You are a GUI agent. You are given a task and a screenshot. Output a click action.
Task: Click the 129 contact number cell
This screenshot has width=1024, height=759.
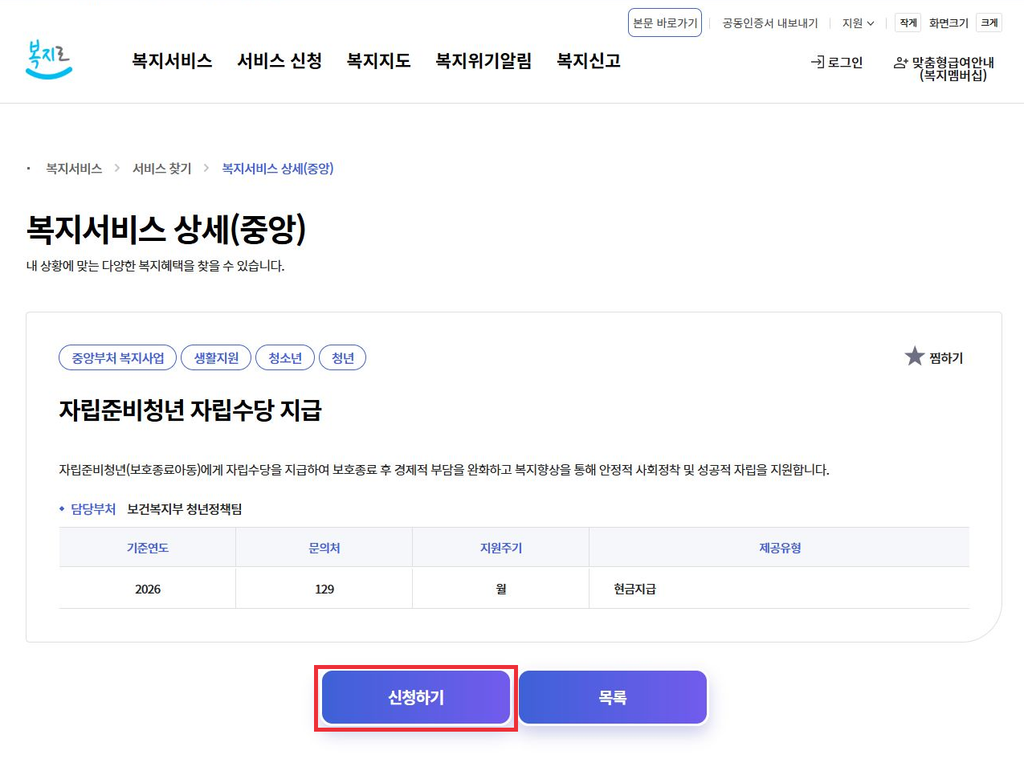point(325,589)
